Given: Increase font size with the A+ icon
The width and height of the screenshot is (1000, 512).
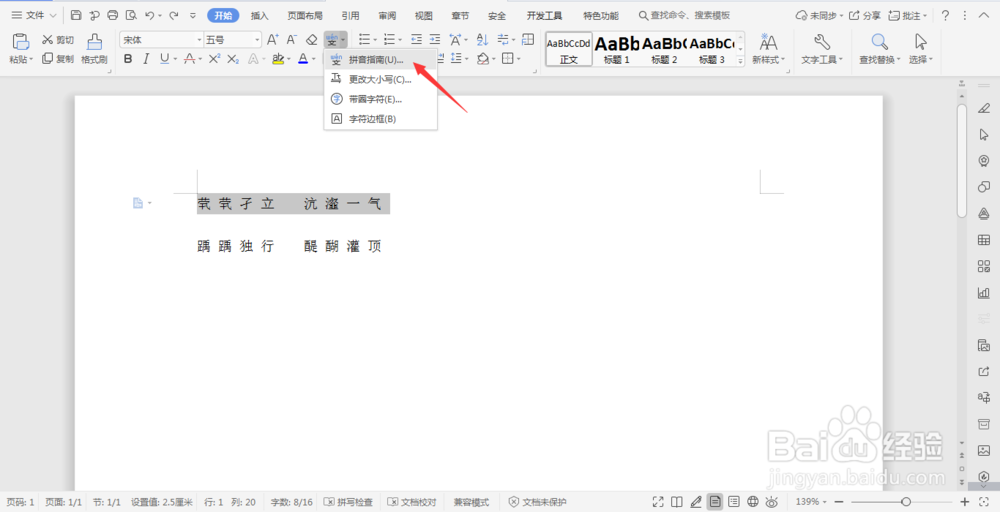Looking at the screenshot, I should pyautogui.click(x=272, y=40).
